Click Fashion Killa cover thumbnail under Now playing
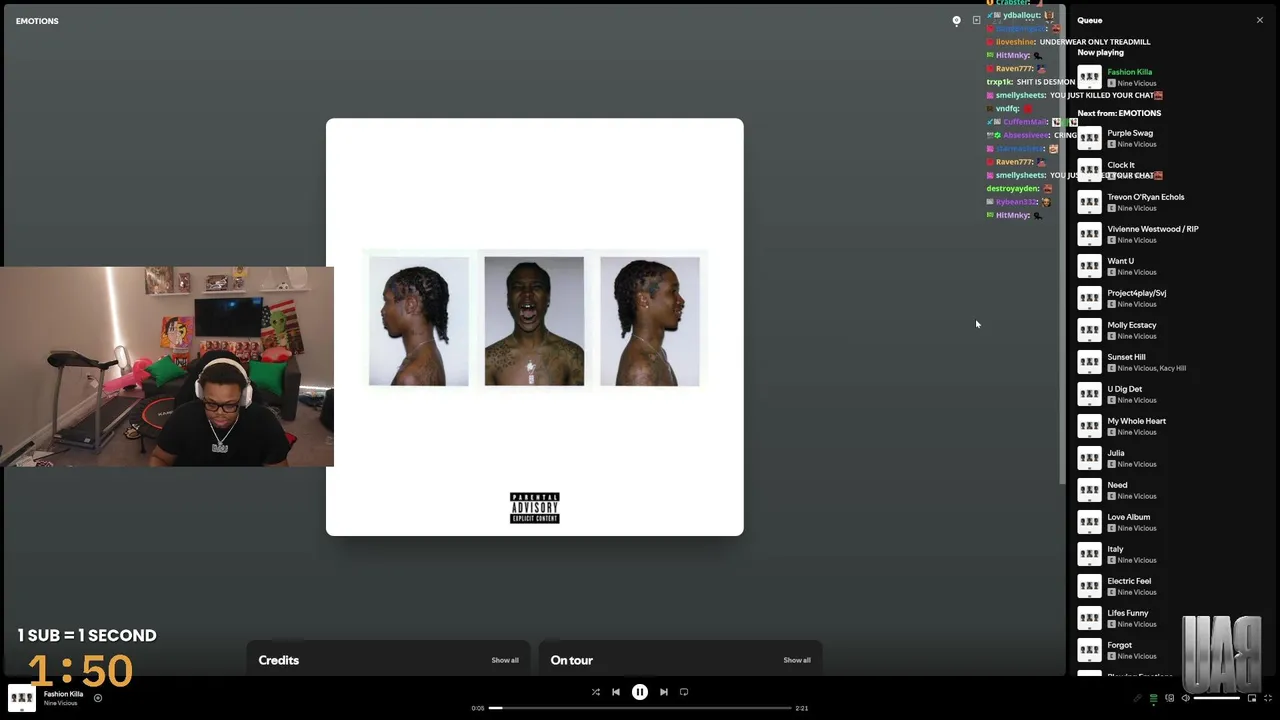This screenshot has height=720, width=1280. click(x=1089, y=77)
